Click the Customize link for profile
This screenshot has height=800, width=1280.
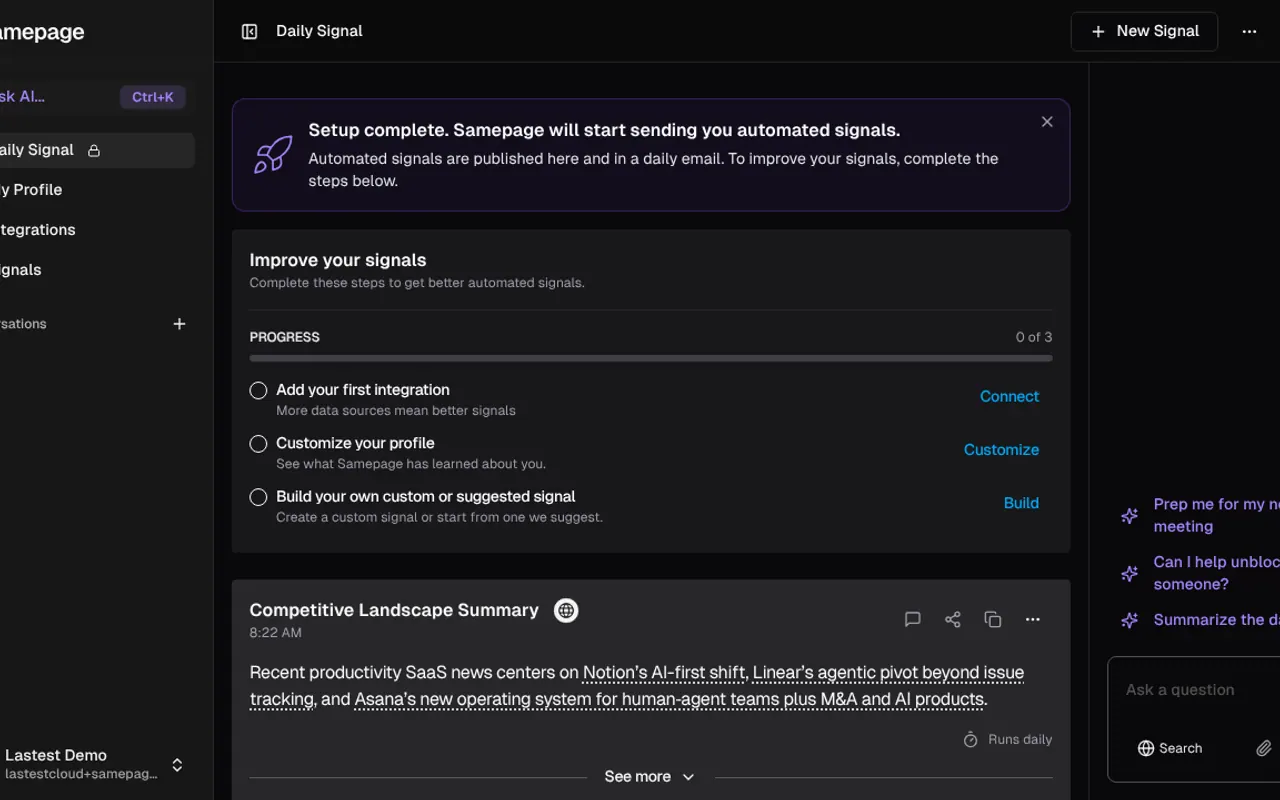1001,450
